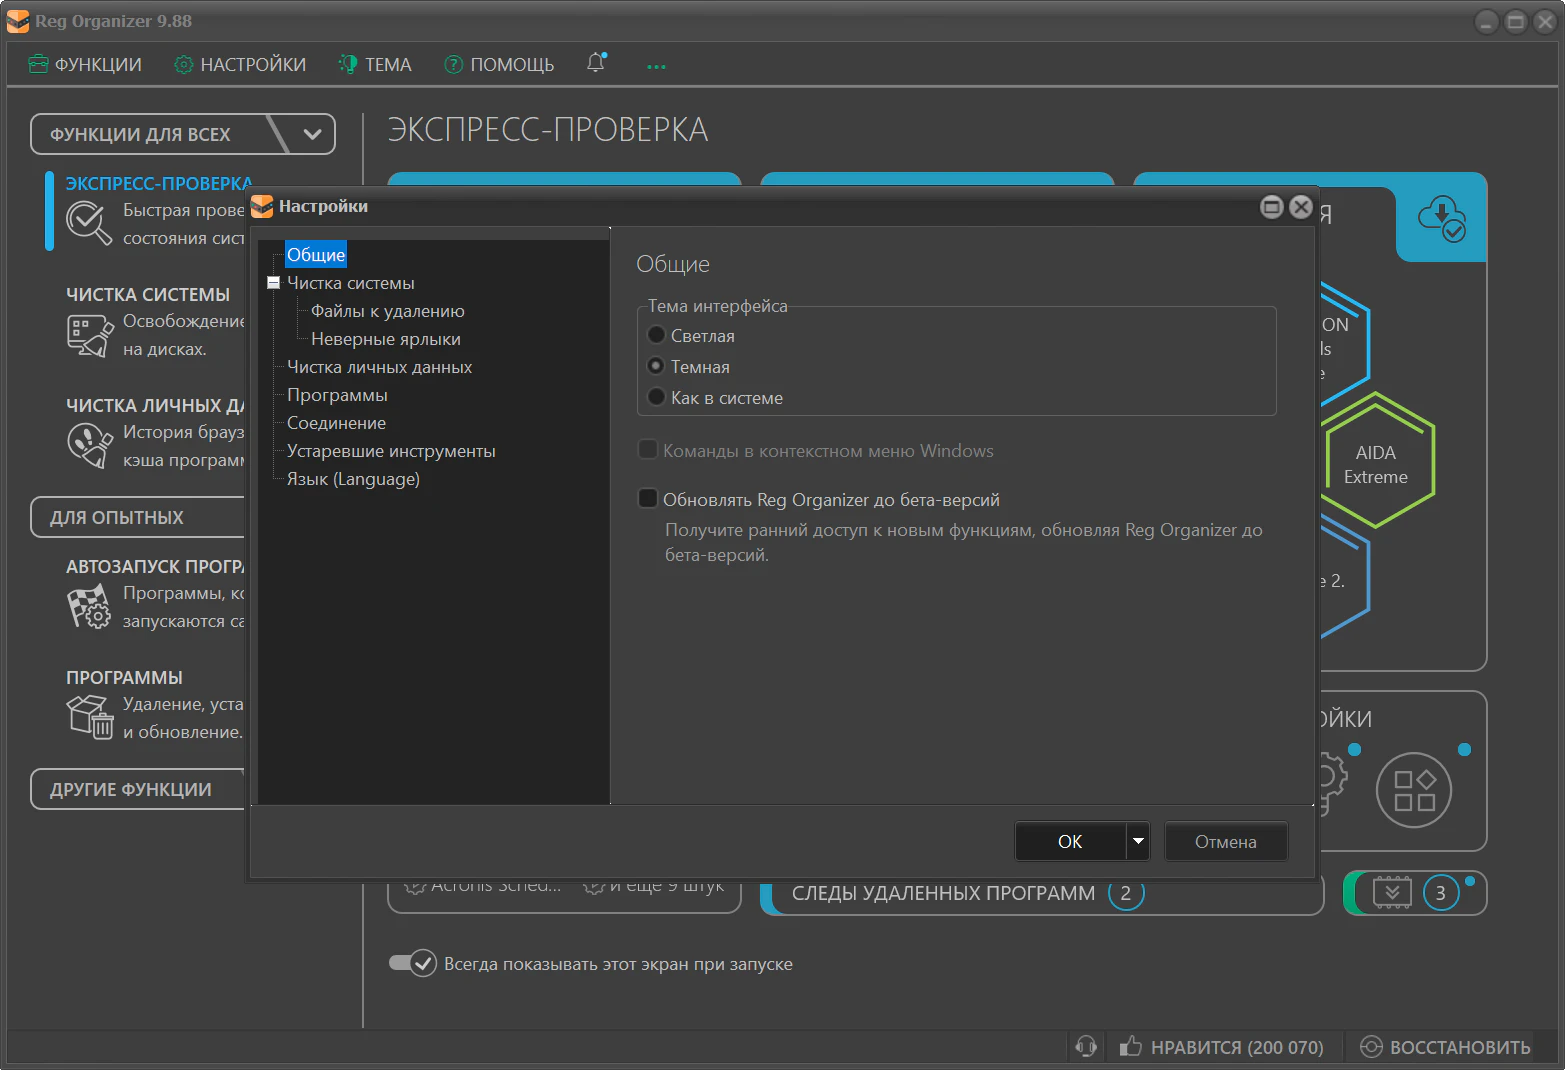
Task: Click the Express Check magnifier icon
Action: [x=88, y=223]
